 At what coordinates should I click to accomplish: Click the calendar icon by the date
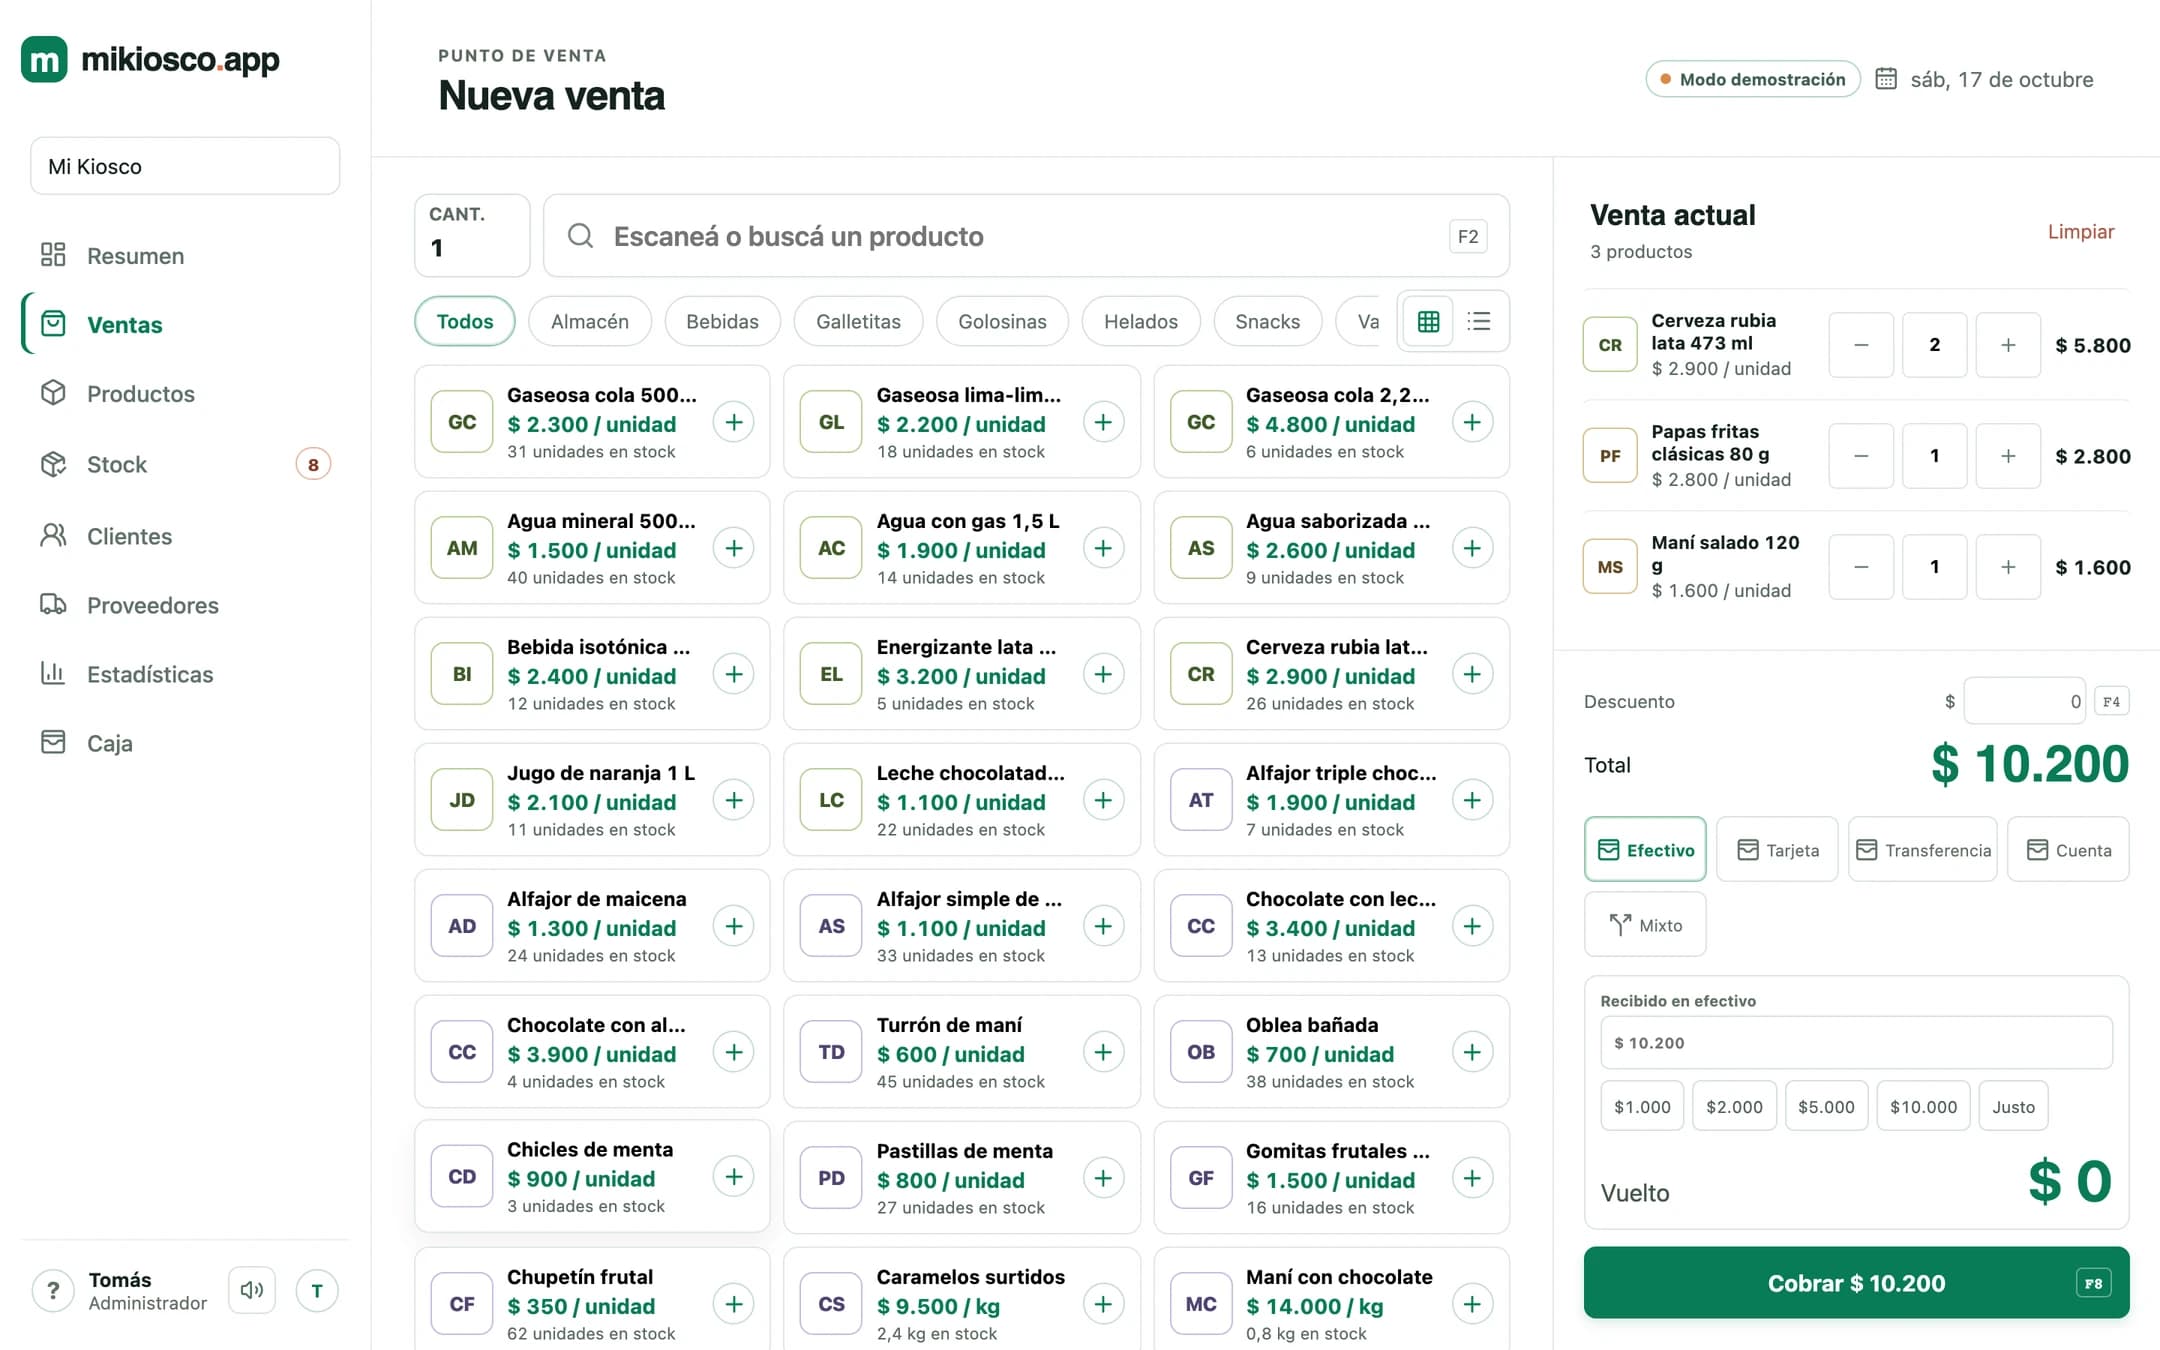1886,79
